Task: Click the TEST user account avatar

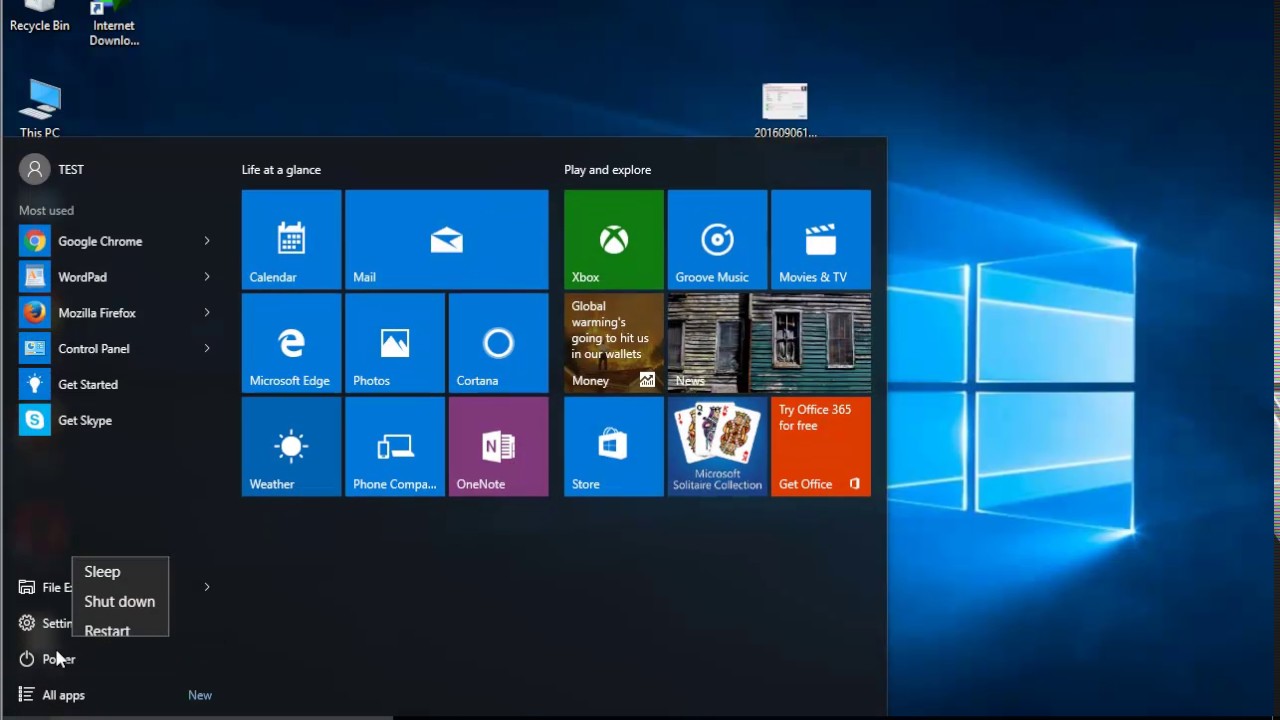Action: click(x=34, y=169)
